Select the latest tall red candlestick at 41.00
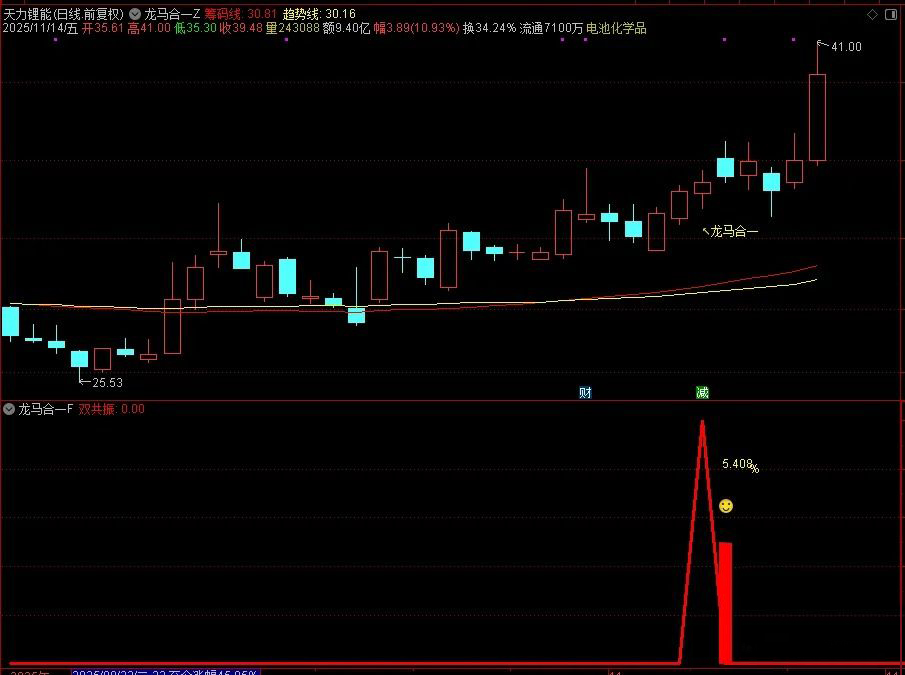Viewport: 905px width, 675px height. pyautogui.click(x=817, y=117)
